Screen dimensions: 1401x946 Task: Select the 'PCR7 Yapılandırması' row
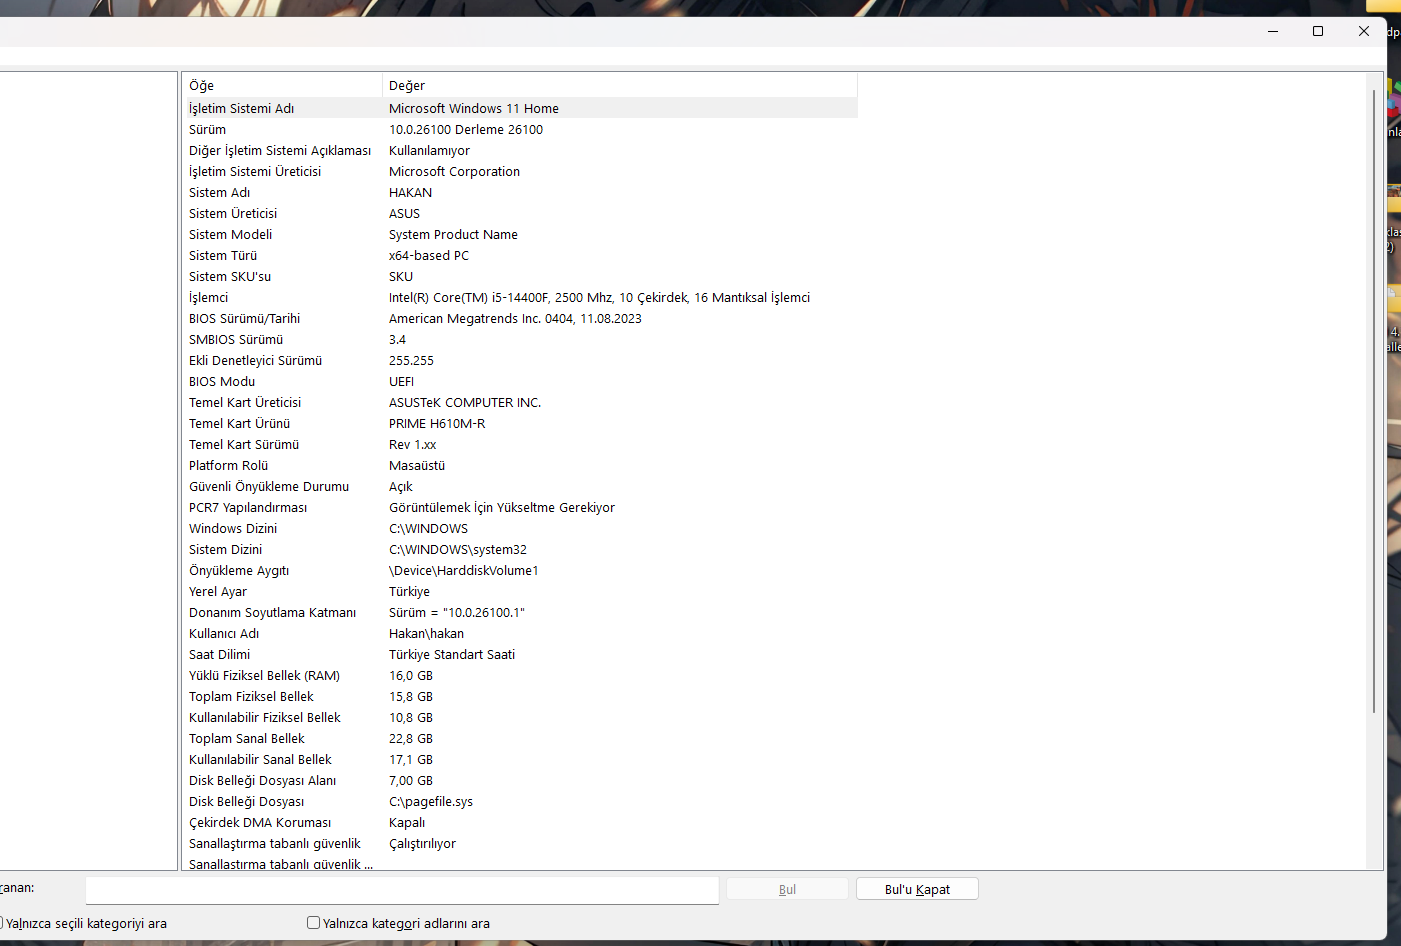520,508
